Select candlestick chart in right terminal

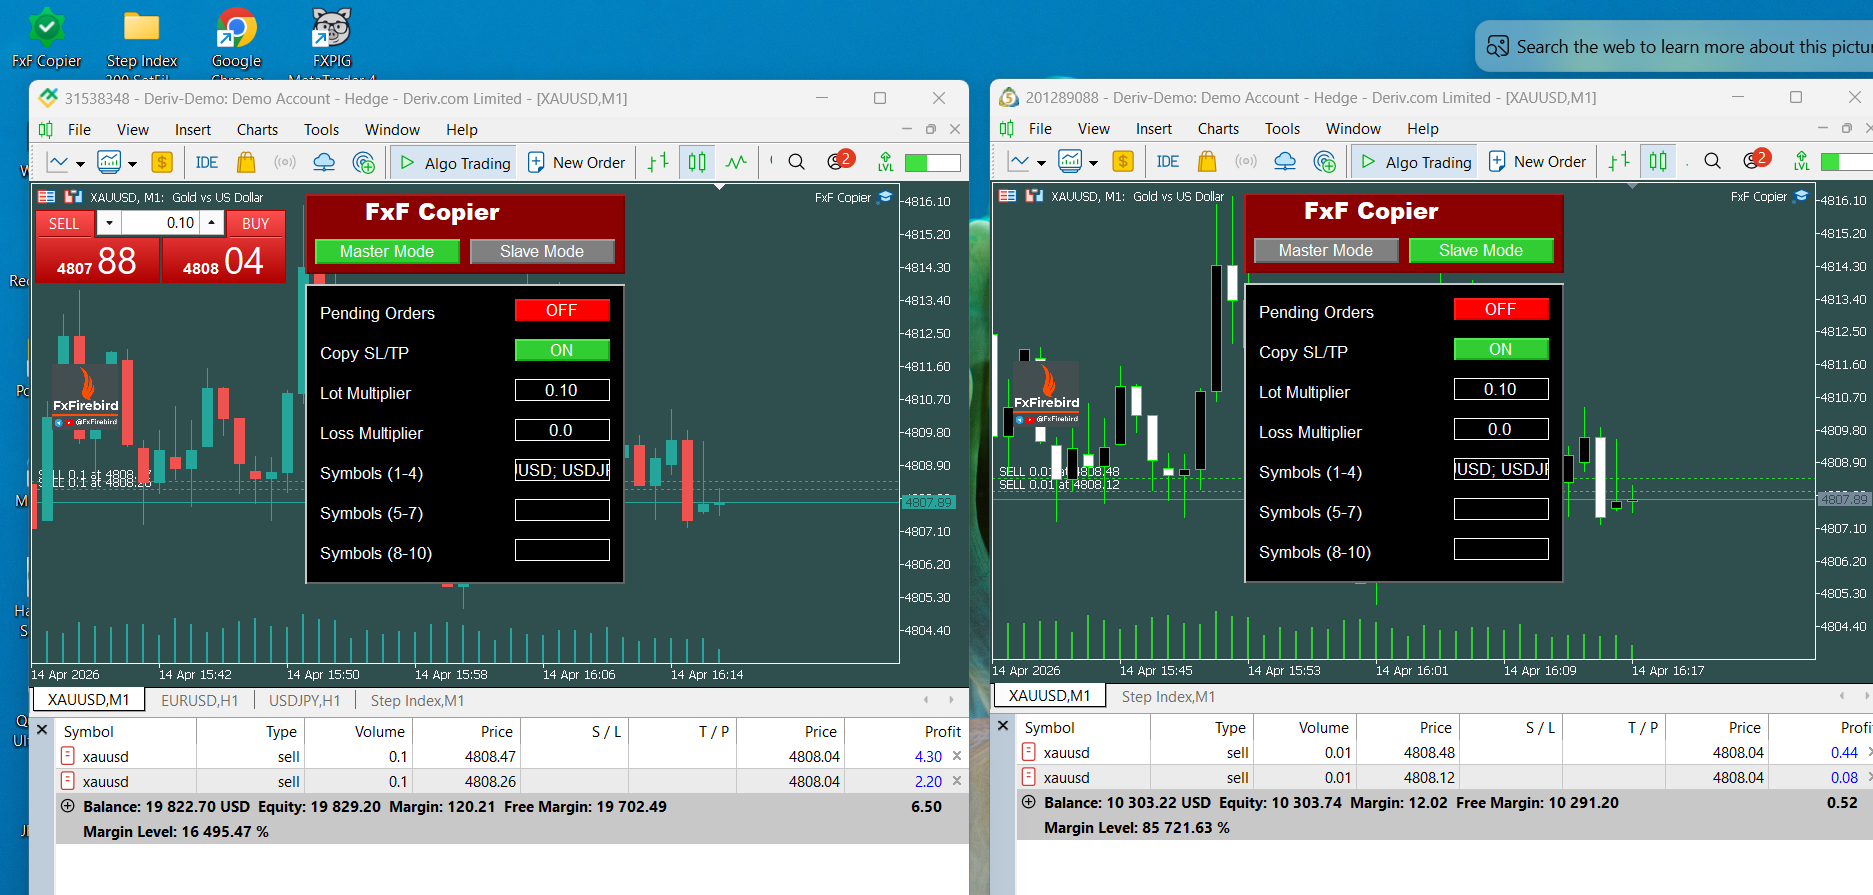(x=1658, y=161)
